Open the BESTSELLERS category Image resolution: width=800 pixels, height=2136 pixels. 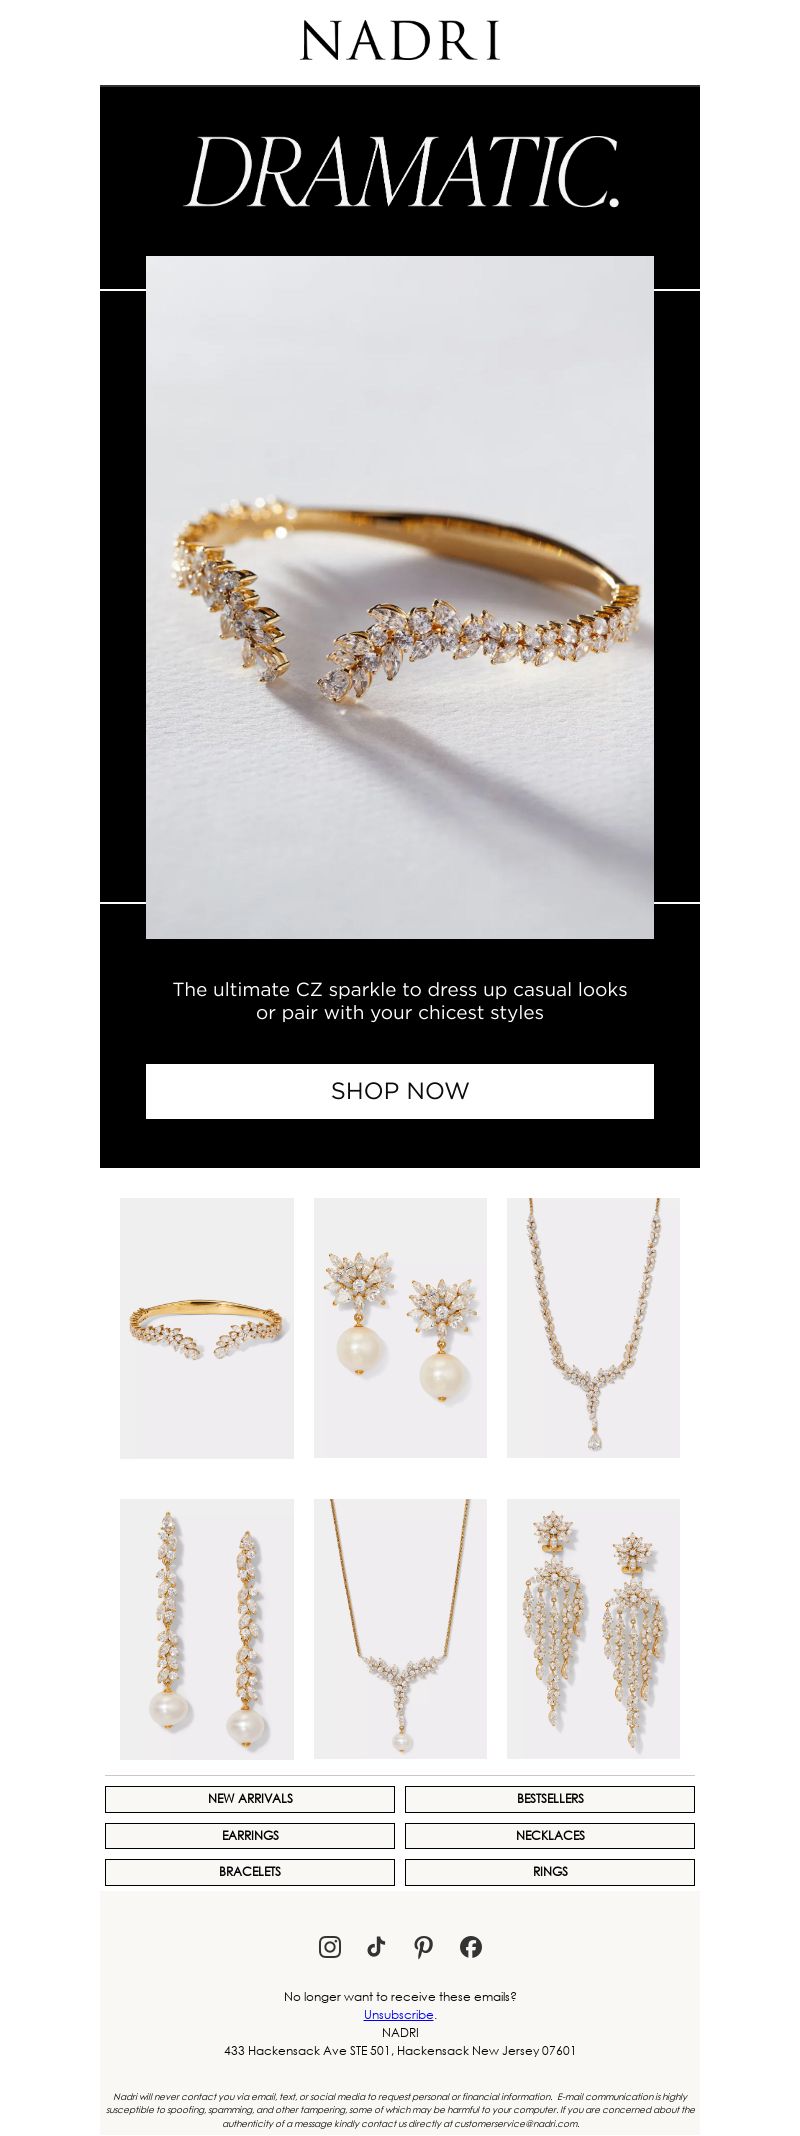[x=550, y=1798]
